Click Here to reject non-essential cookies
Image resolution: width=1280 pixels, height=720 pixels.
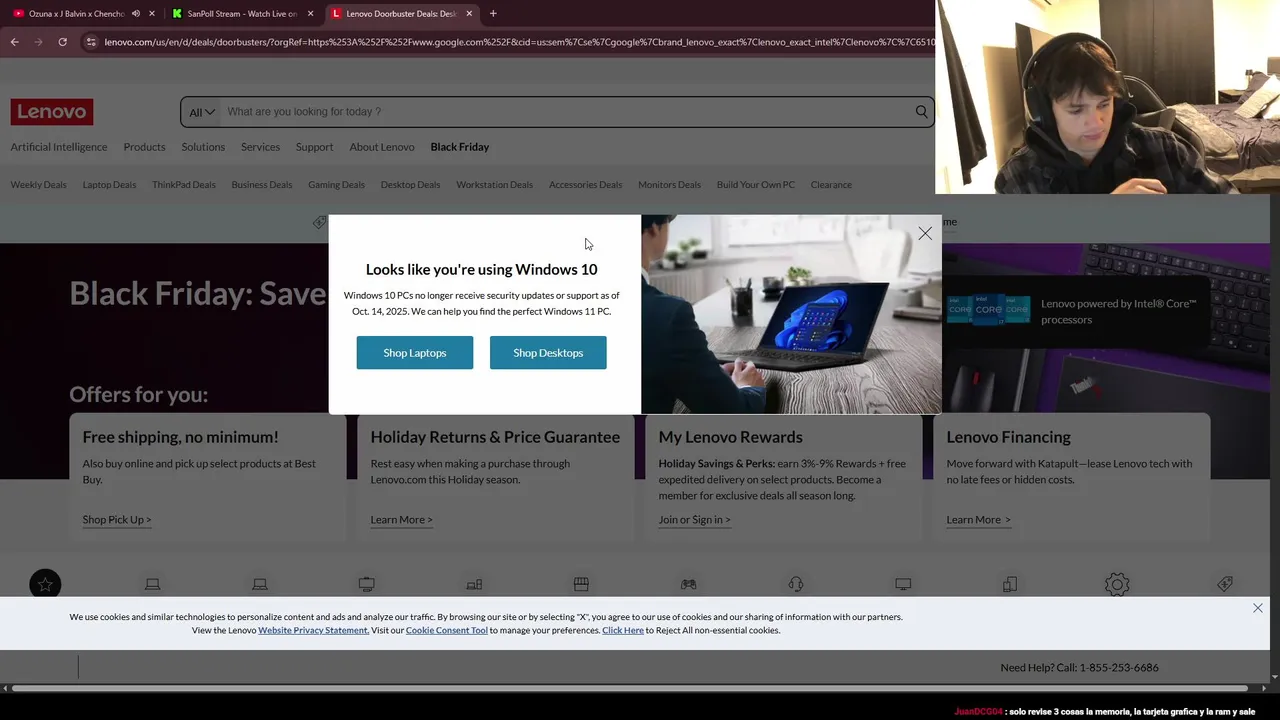tap(623, 630)
